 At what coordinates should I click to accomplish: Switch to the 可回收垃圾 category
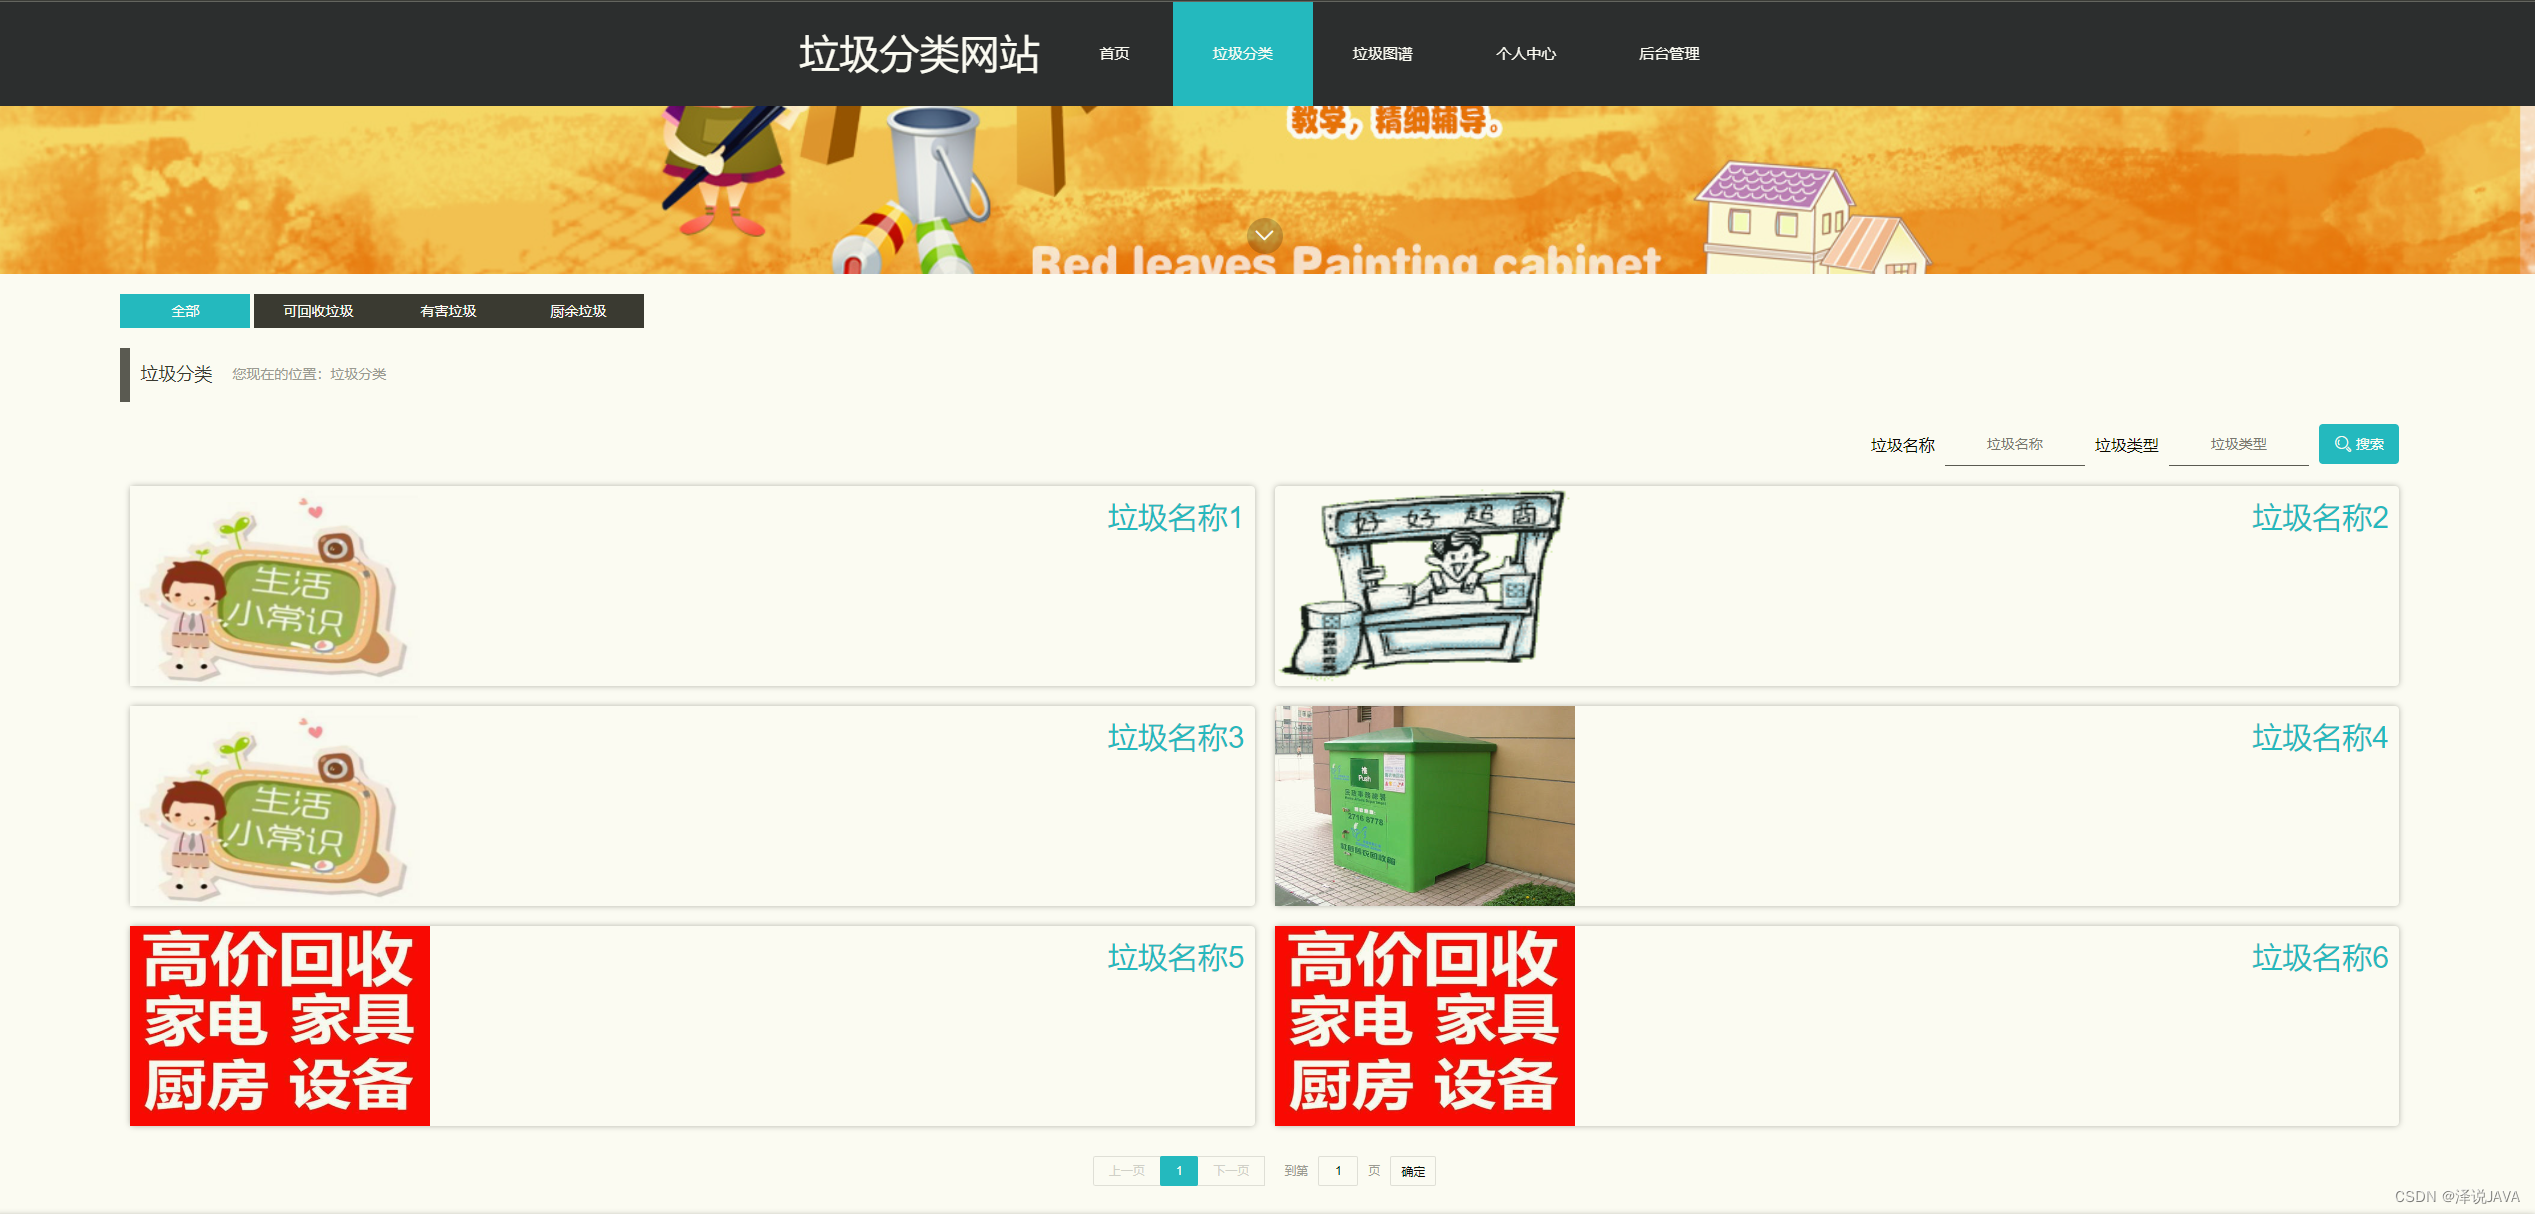click(317, 311)
